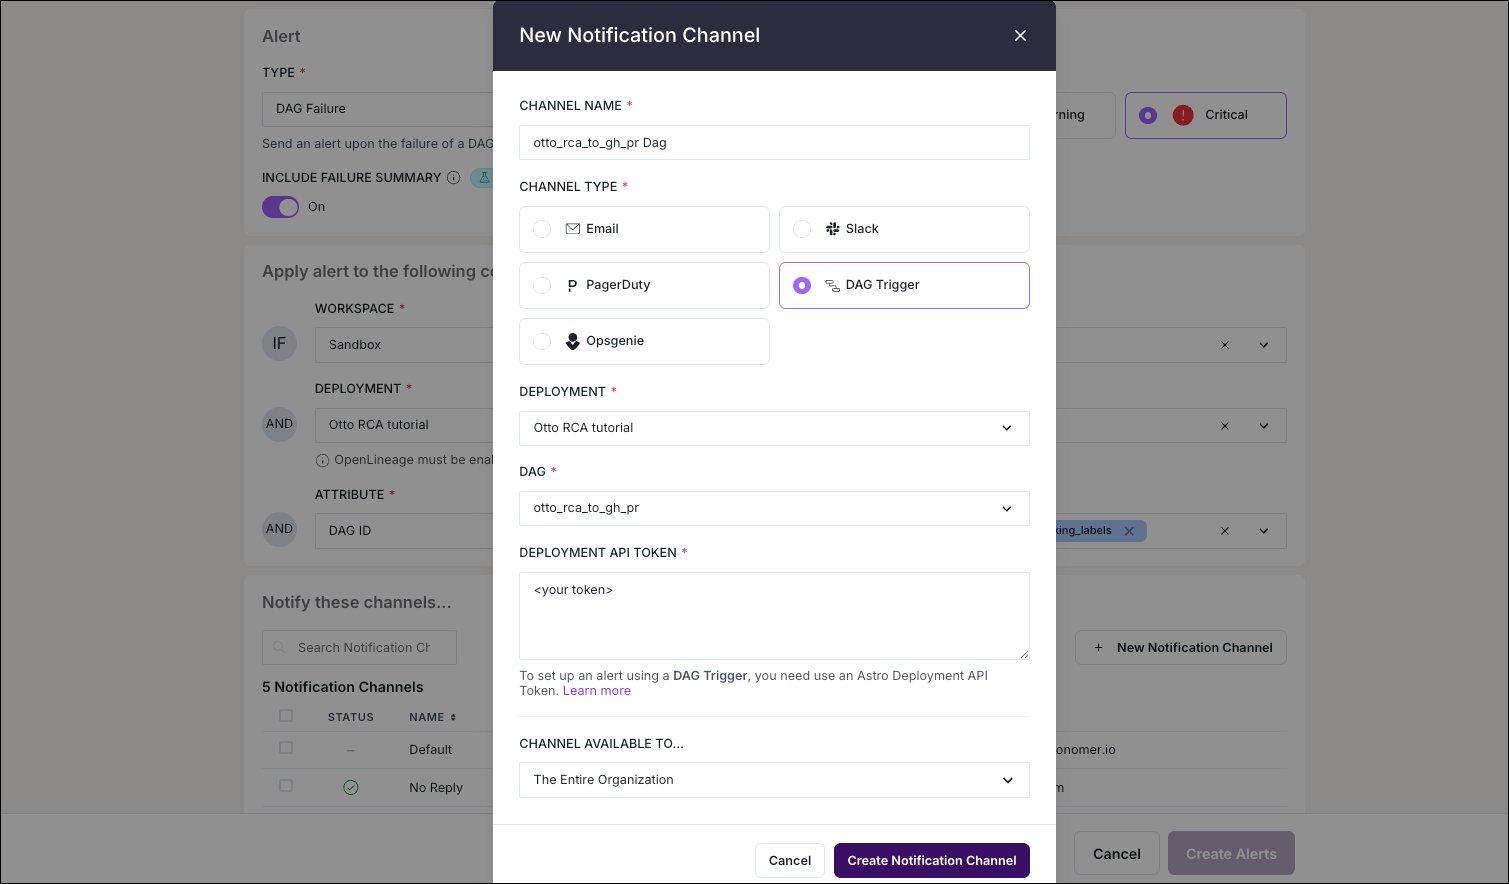Close the New Notification Channel dialog
The image size is (1509, 884).
pyautogui.click(x=1020, y=36)
